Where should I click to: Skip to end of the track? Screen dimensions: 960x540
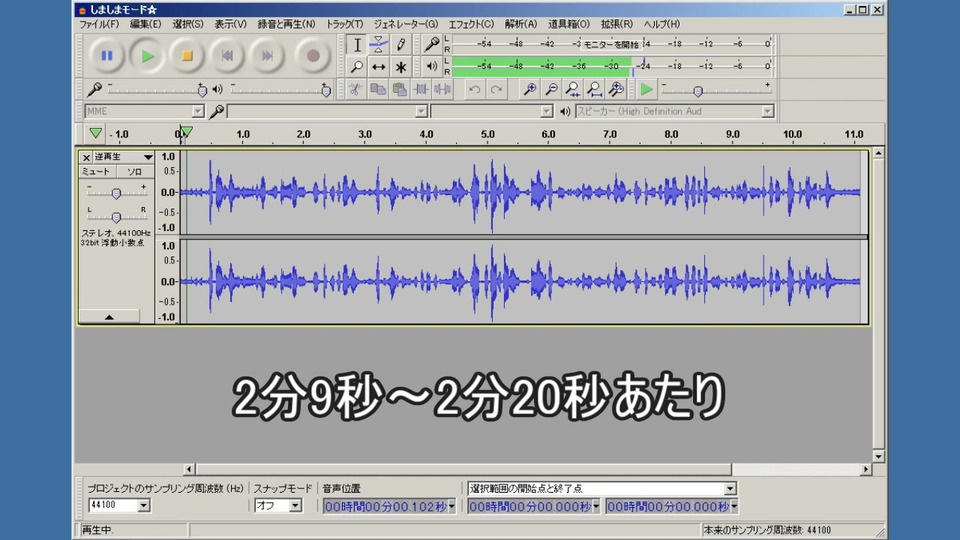tap(268, 56)
